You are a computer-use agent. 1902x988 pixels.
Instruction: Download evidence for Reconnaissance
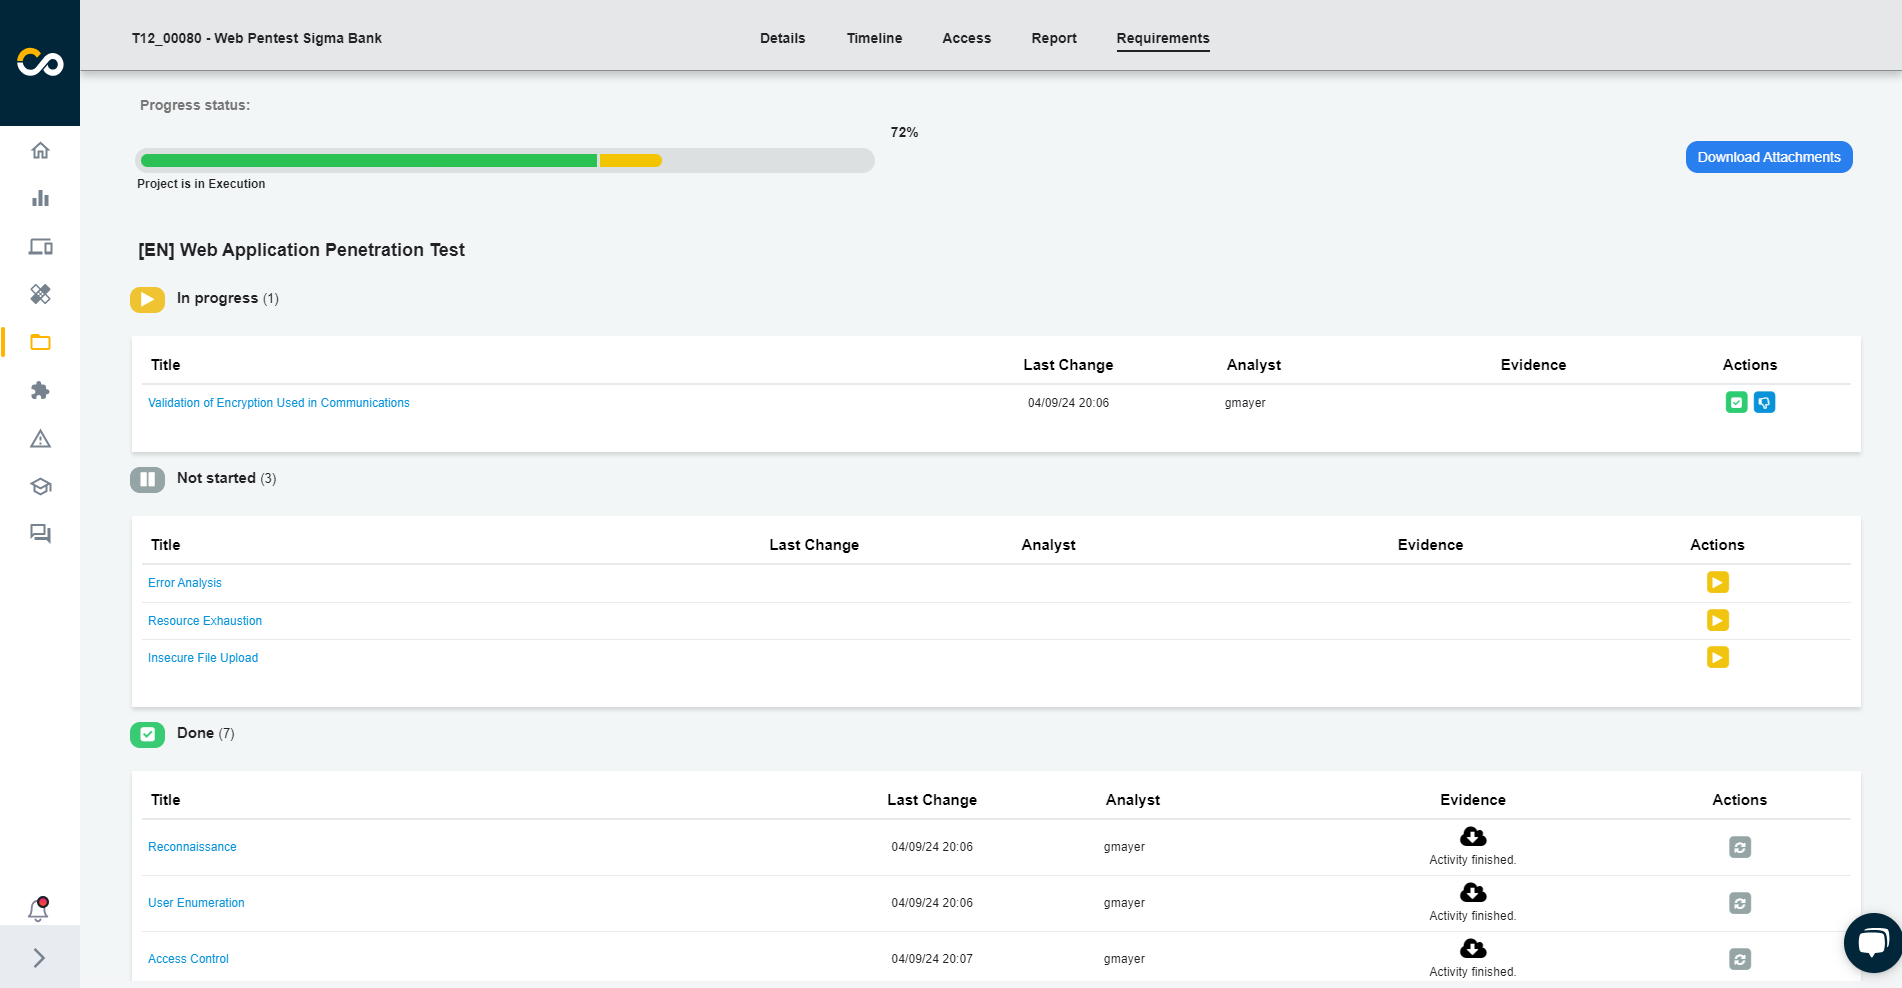click(1473, 836)
